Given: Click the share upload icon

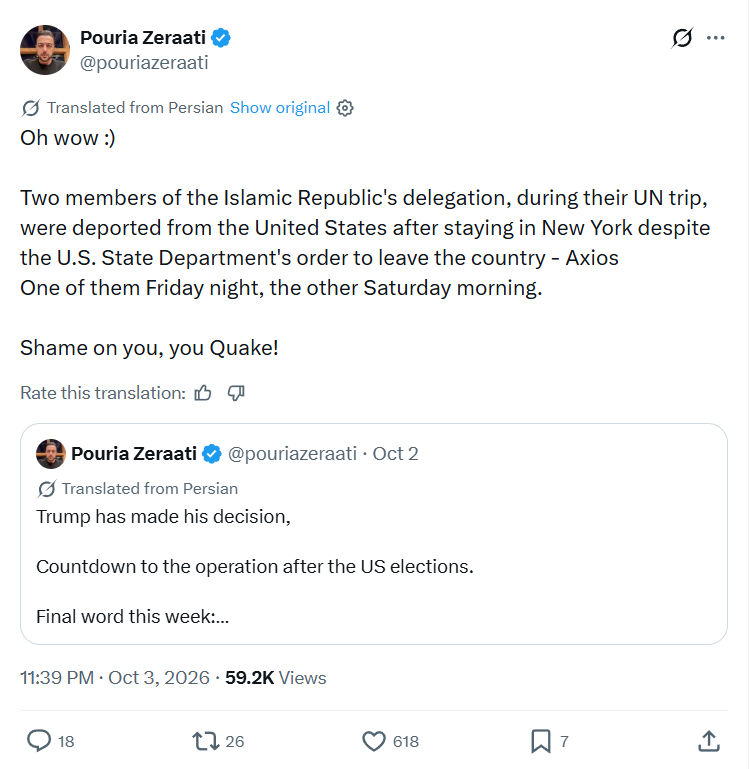Looking at the screenshot, I should 708,741.
